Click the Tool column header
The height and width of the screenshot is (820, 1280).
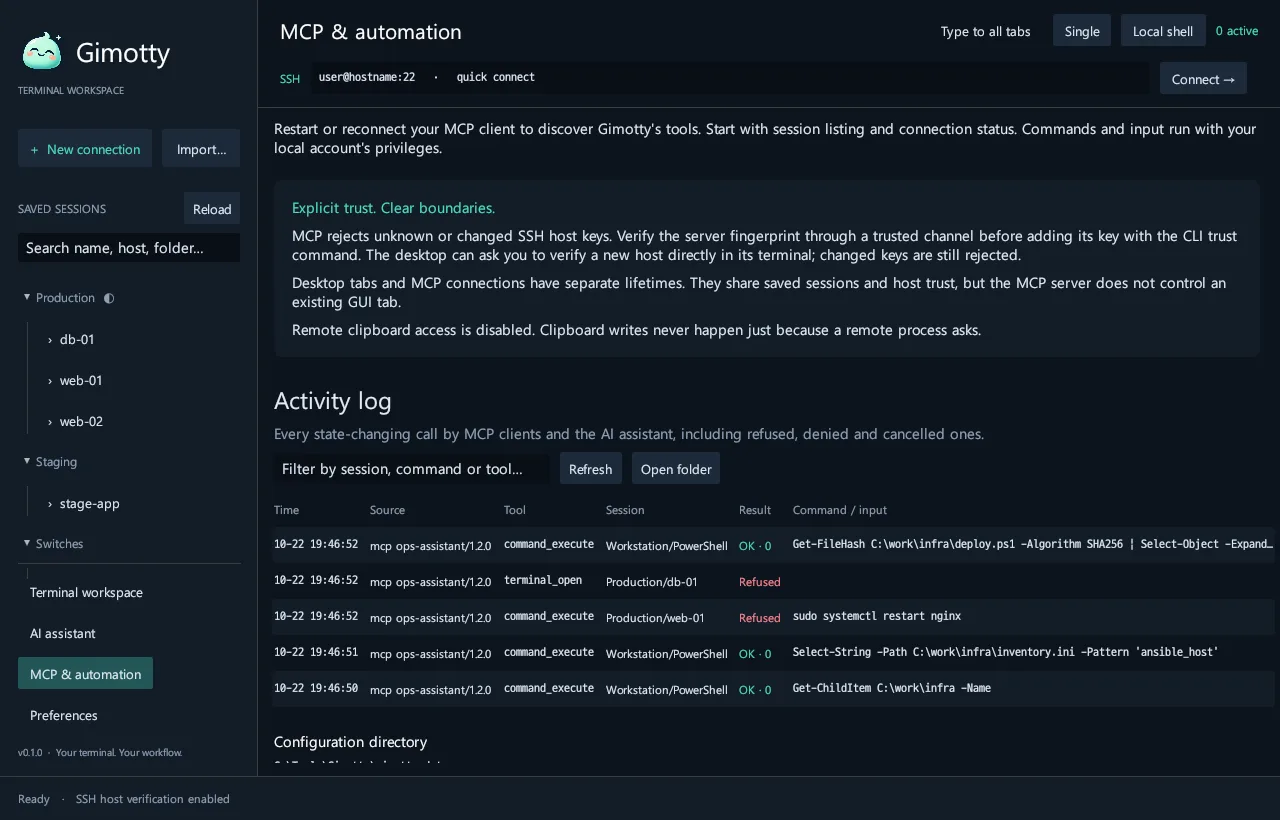pos(514,510)
